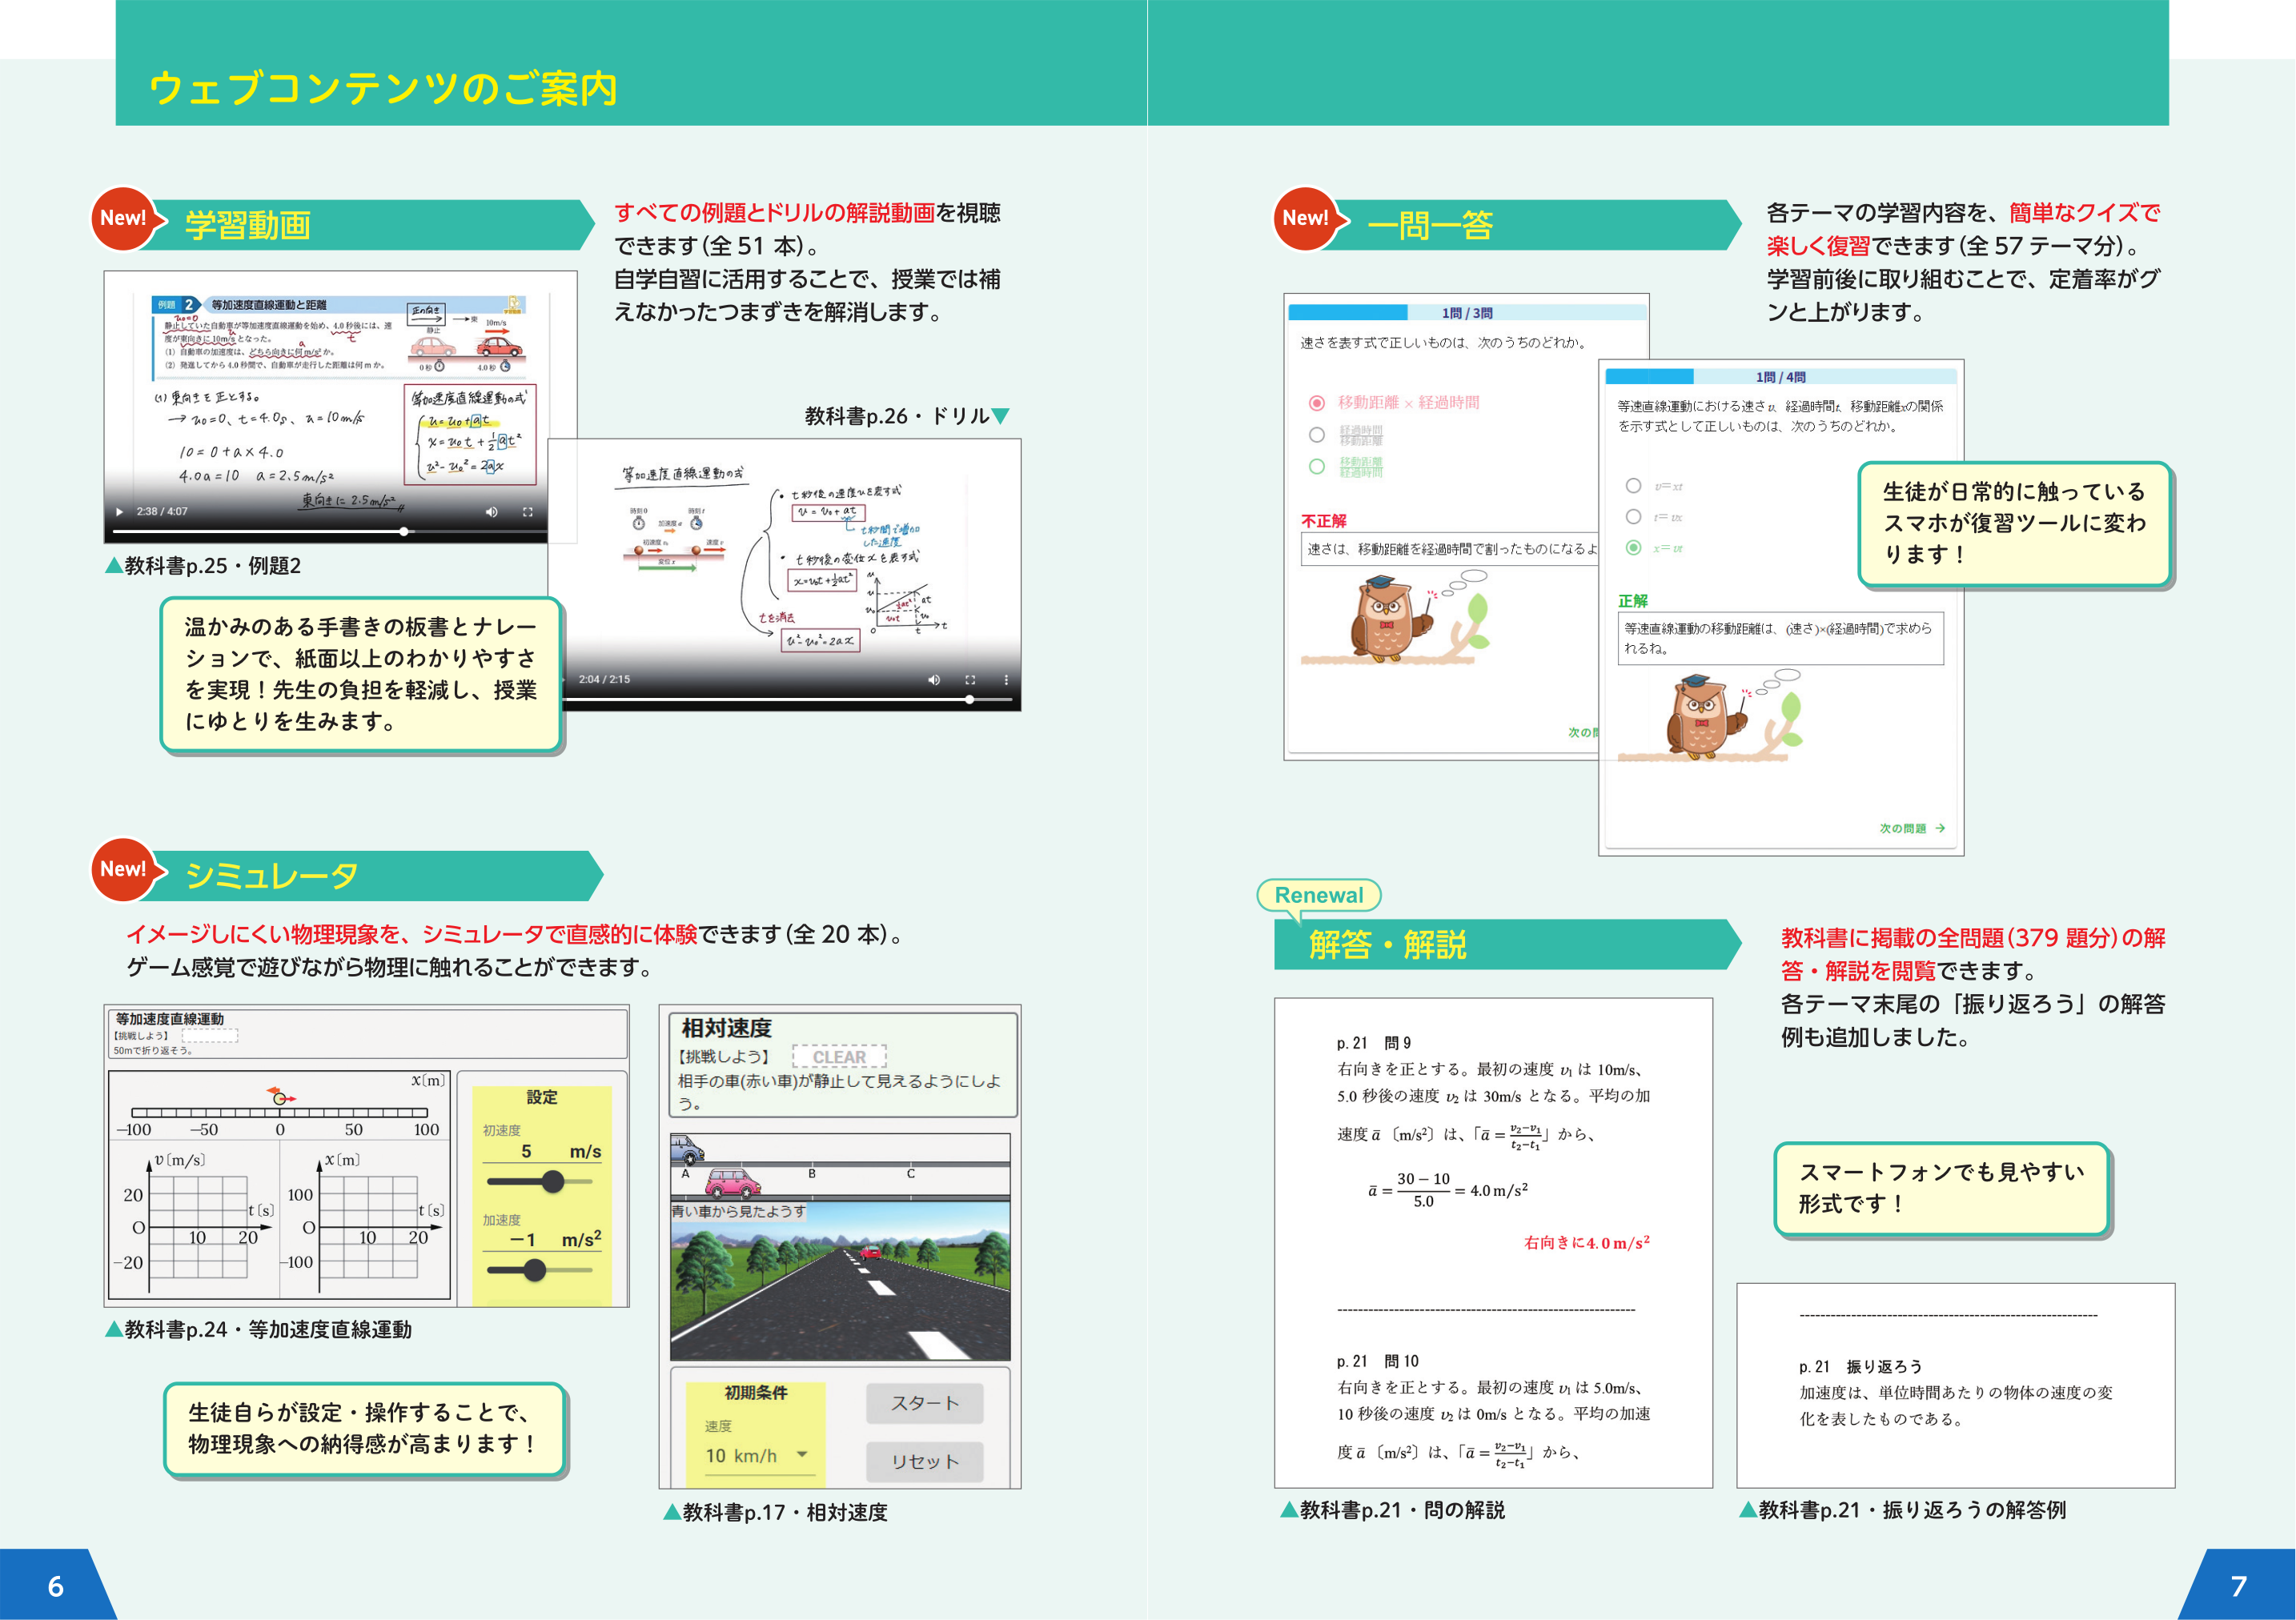The width and height of the screenshot is (2296, 1620).
Task: Click the 1問 / 3問 progress bar
Action: (x=1467, y=313)
